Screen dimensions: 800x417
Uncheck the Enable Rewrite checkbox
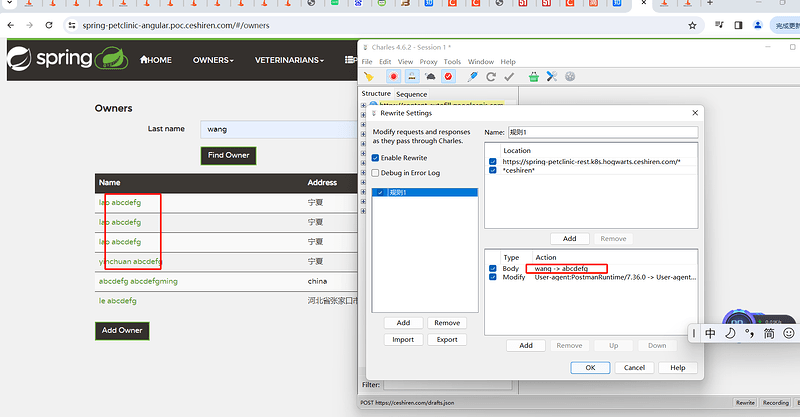point(376,158)
